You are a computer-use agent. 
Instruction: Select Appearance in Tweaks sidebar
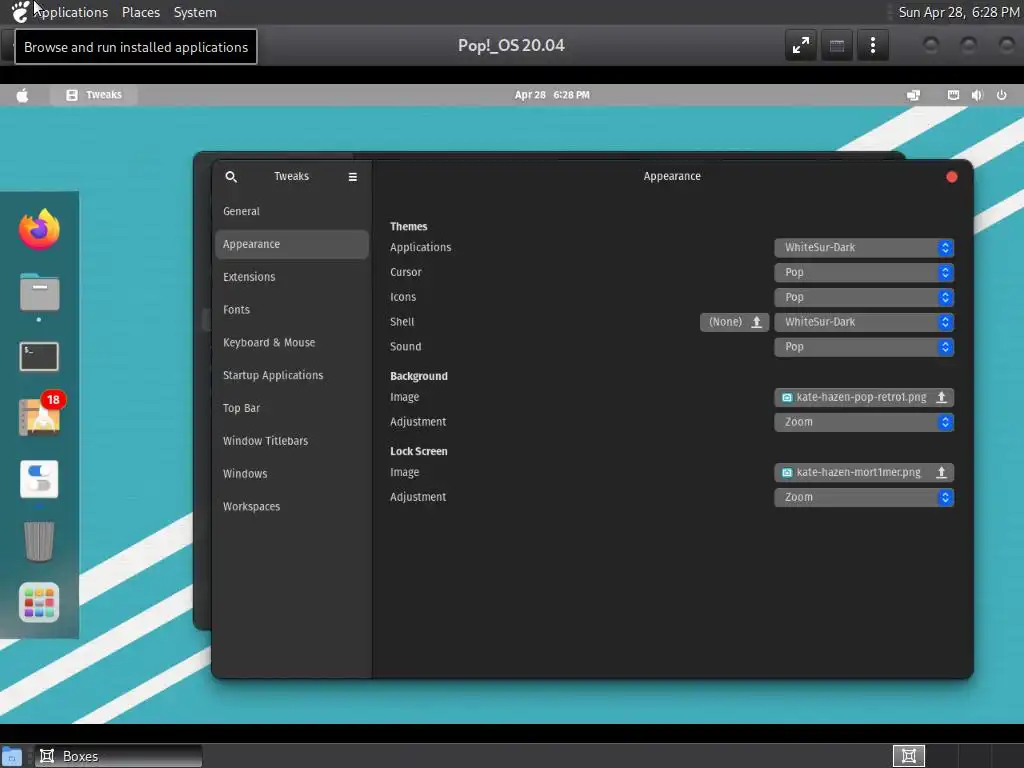pyautogui.click(x=292, y=244)
